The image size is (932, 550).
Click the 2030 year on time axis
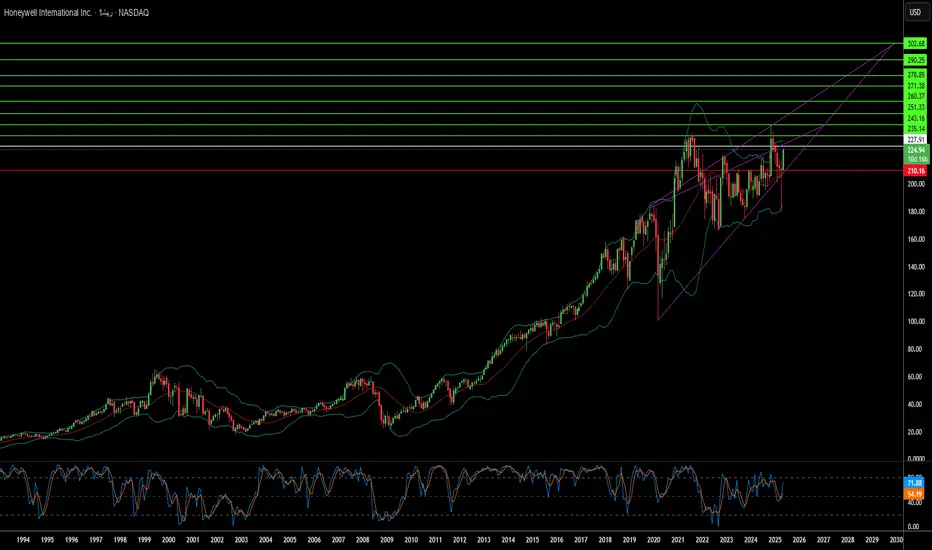896,540
